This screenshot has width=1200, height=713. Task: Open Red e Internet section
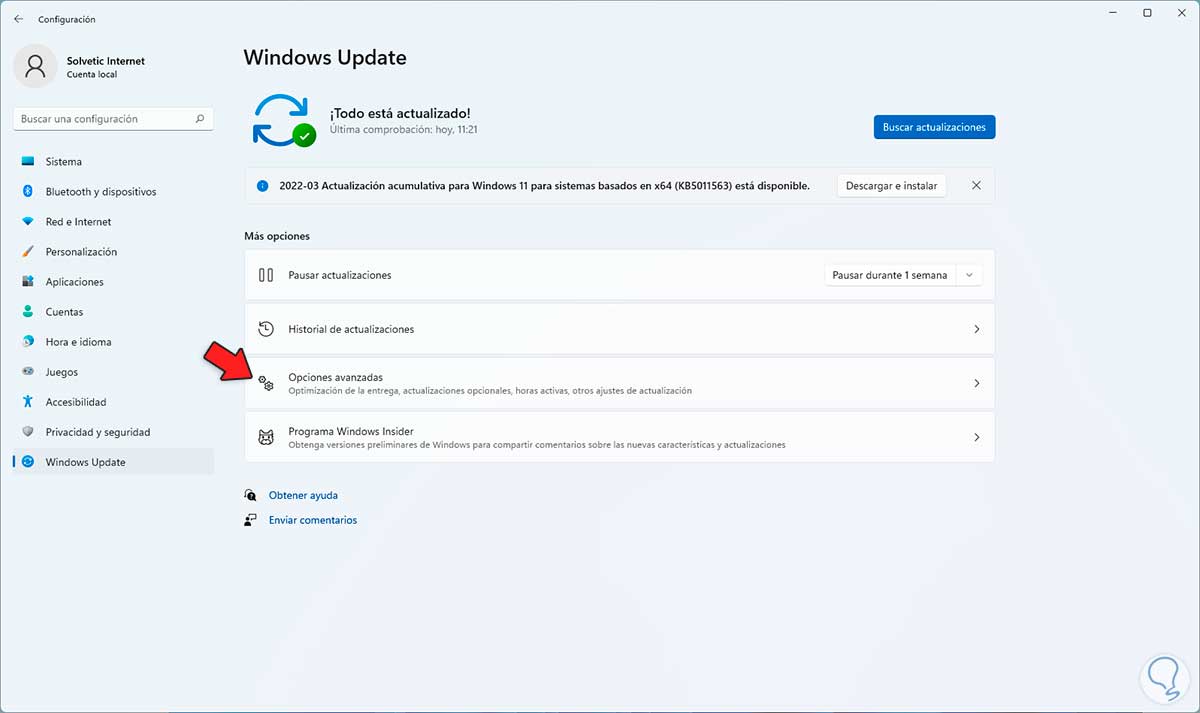[x=113, y=222]
